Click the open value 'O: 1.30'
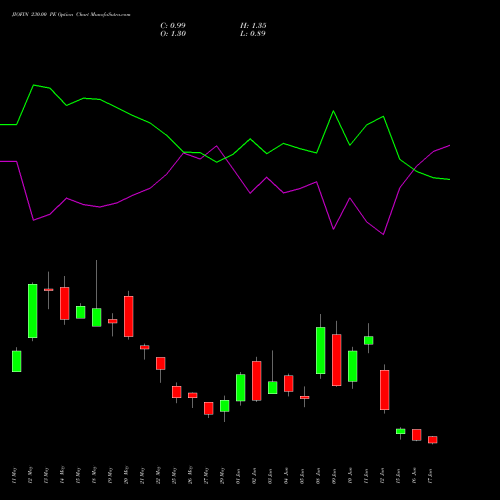 (x=173, y=34)
